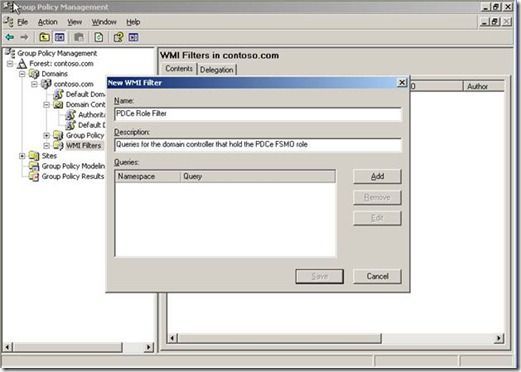Click the Author column header
Image resolution: width=521 pixels, height=372 pixels.
click(484, 86)
